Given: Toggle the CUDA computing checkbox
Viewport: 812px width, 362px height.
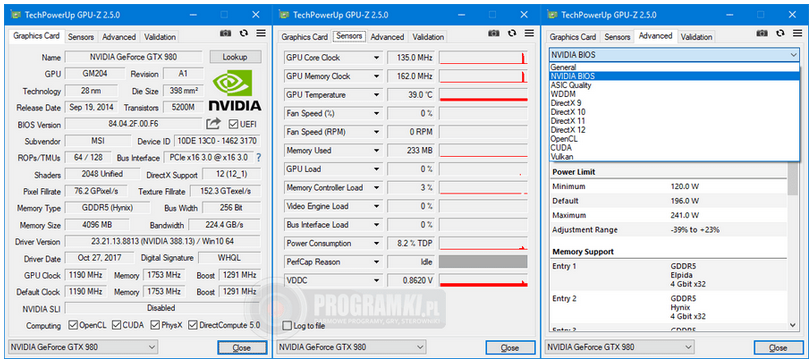Looking at the screenshot, I should pyautogui.click(x=117, y=325).
